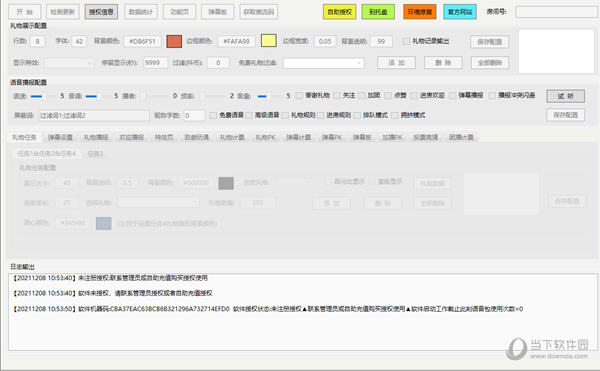Click the 过滤(抖币) field showing 0

(x=218, y=63)
